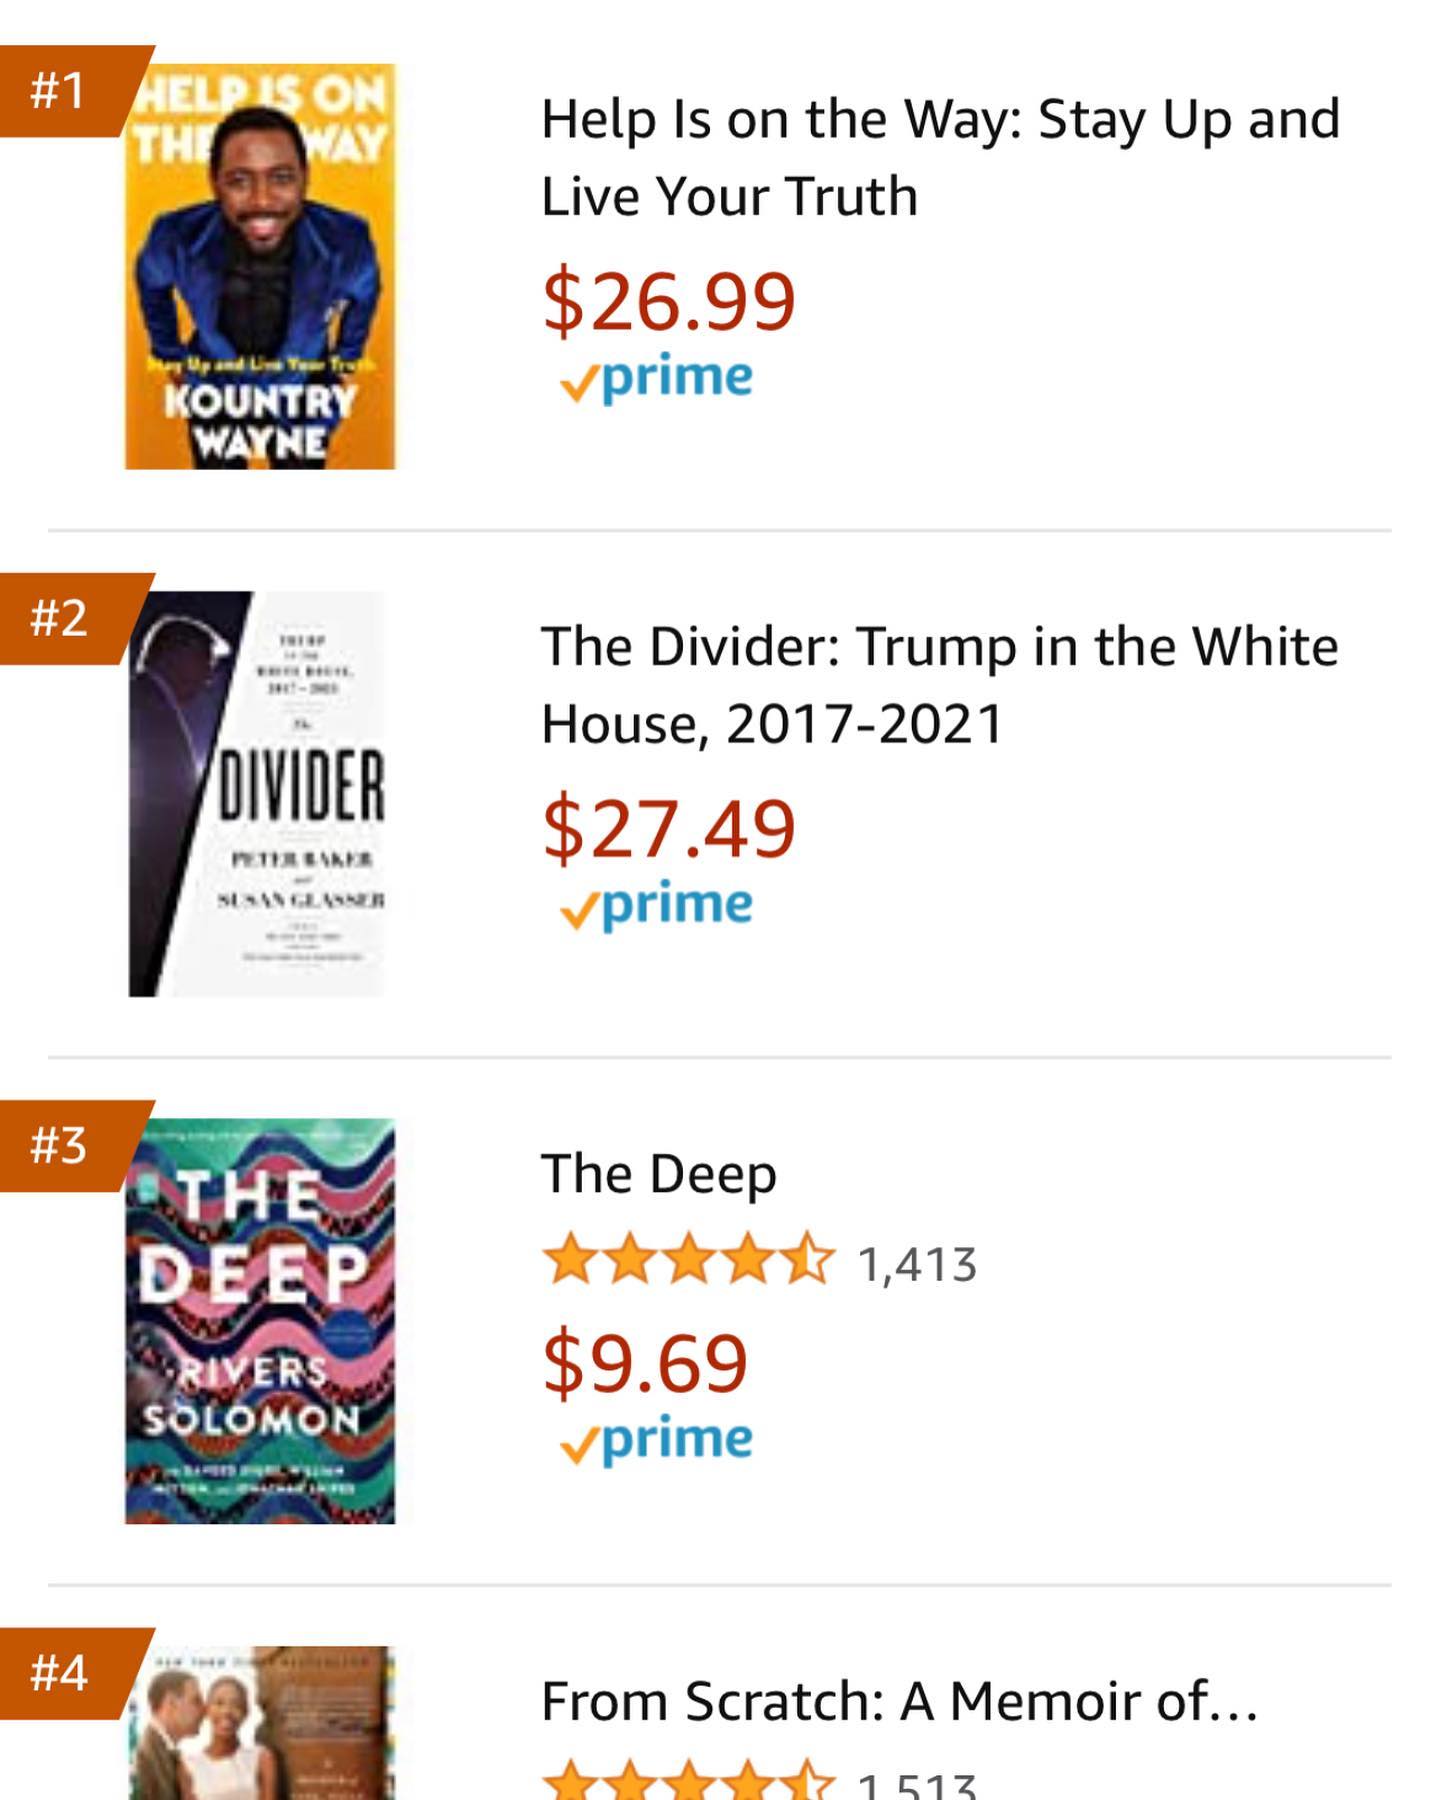The height and width of the screenshot is (1800, 1440).
Task: Click the #1 rank badge
Action: tap(70, 91)
